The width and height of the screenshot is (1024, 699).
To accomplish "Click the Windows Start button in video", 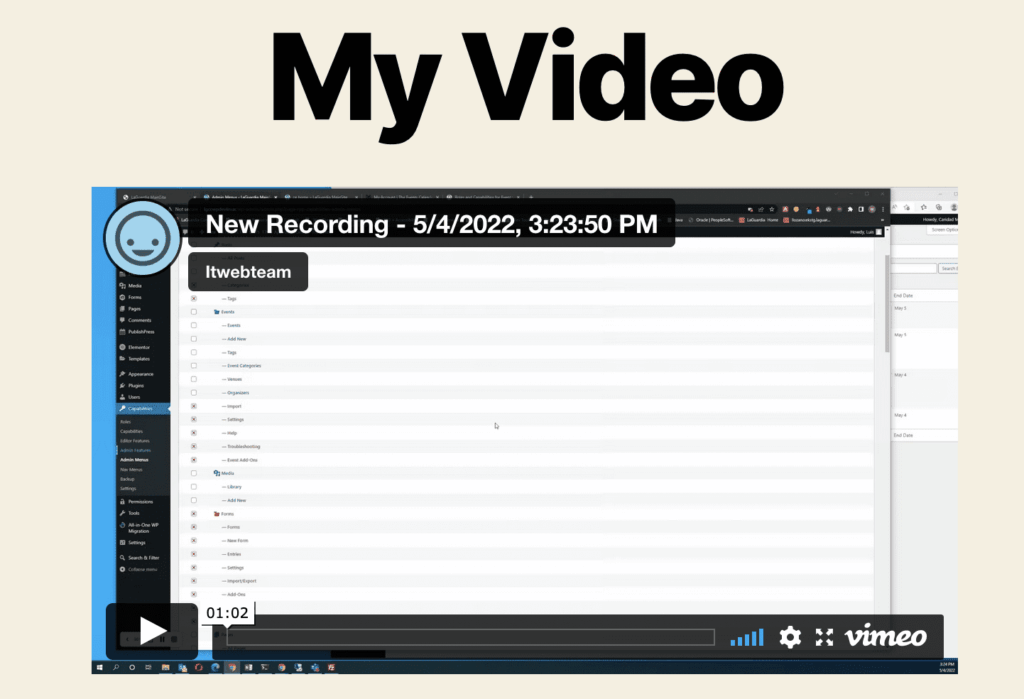I will (100, 668).
